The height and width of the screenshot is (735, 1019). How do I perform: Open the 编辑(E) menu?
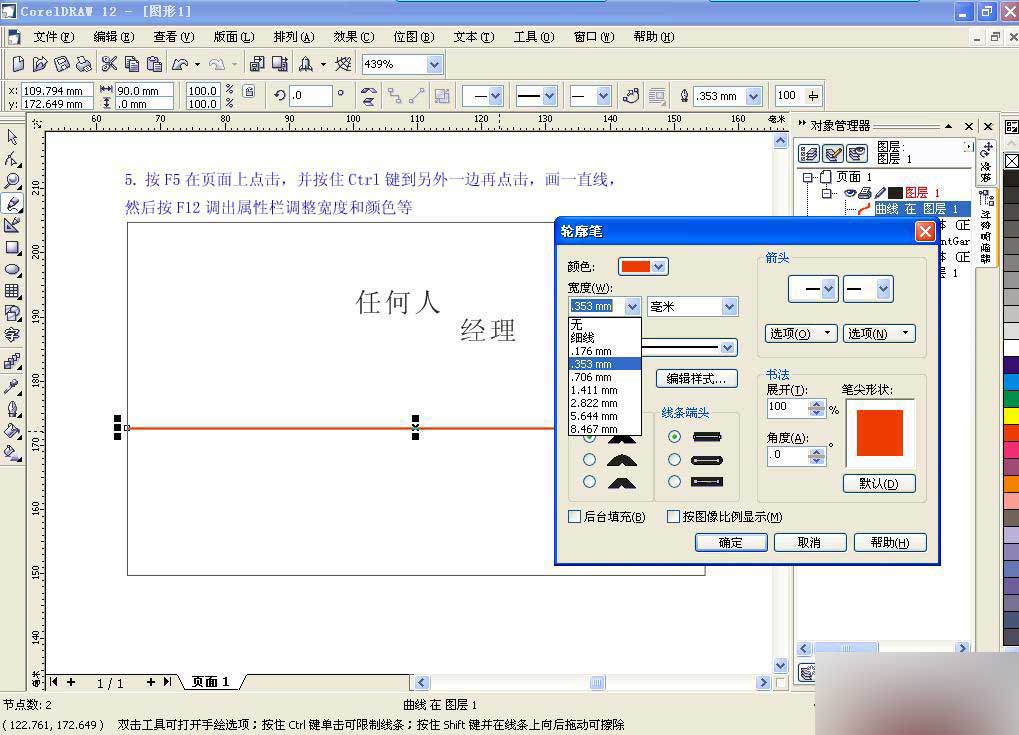(x=114, y=37)
